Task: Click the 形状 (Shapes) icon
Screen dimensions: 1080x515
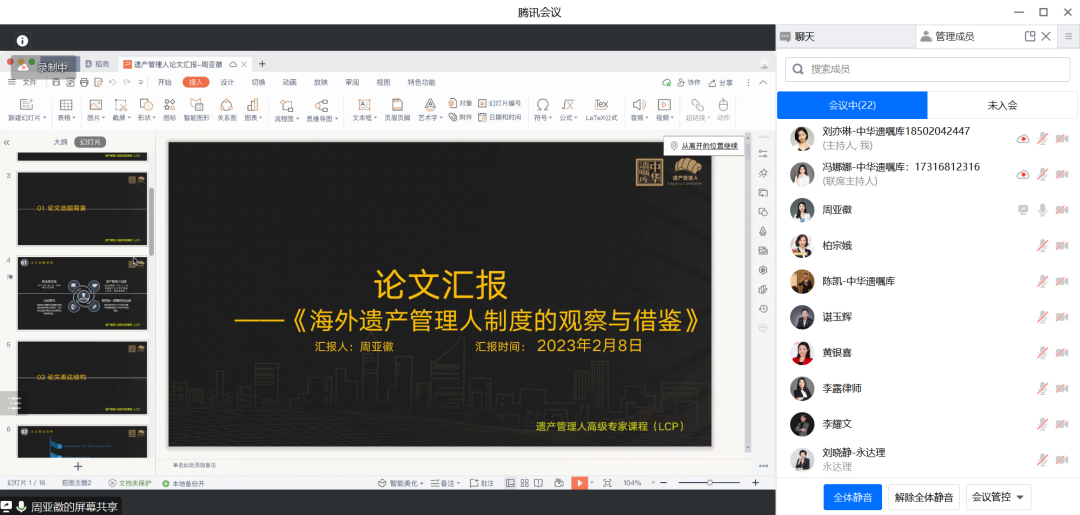Action: pos(145,105)
